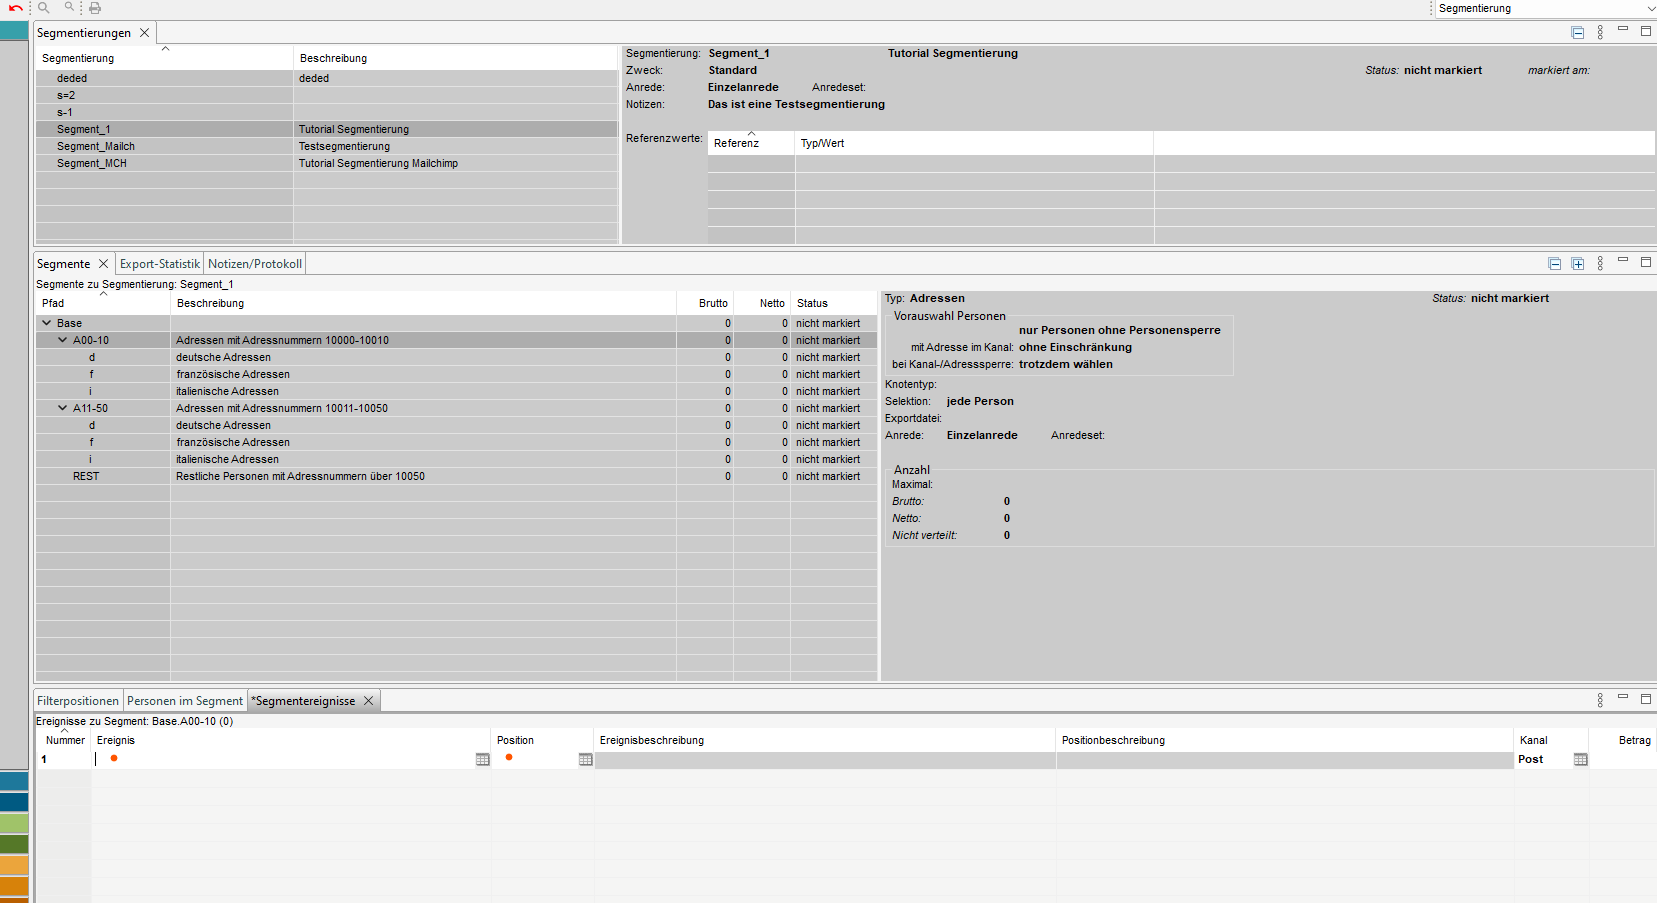Switch to Export-Statistik tab
The image size is (1657, 903).
coord(159,264)
